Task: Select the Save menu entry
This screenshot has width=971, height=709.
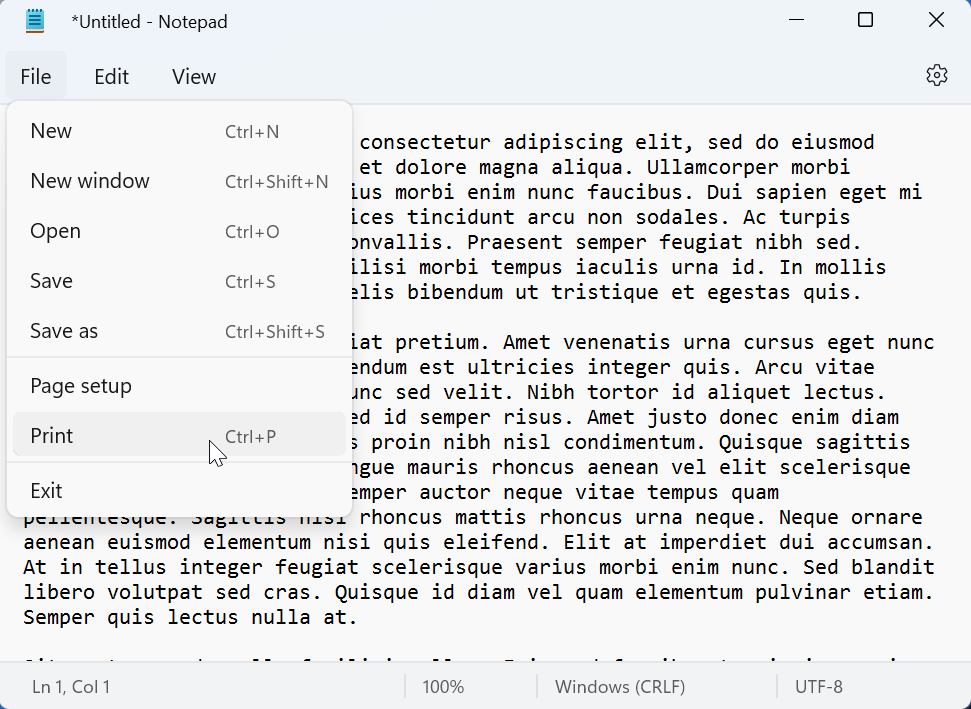Action: [x=52, y=281]
